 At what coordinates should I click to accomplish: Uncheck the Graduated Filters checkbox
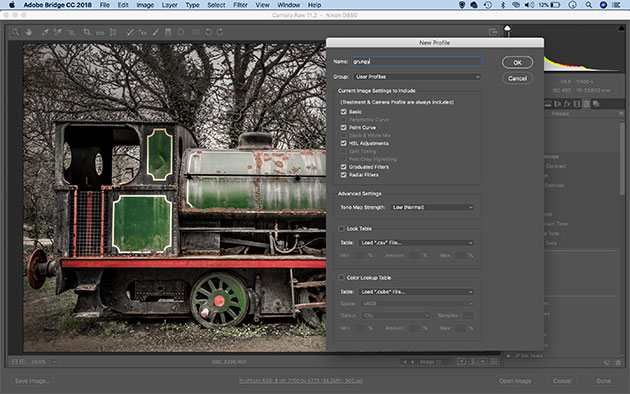344,167
